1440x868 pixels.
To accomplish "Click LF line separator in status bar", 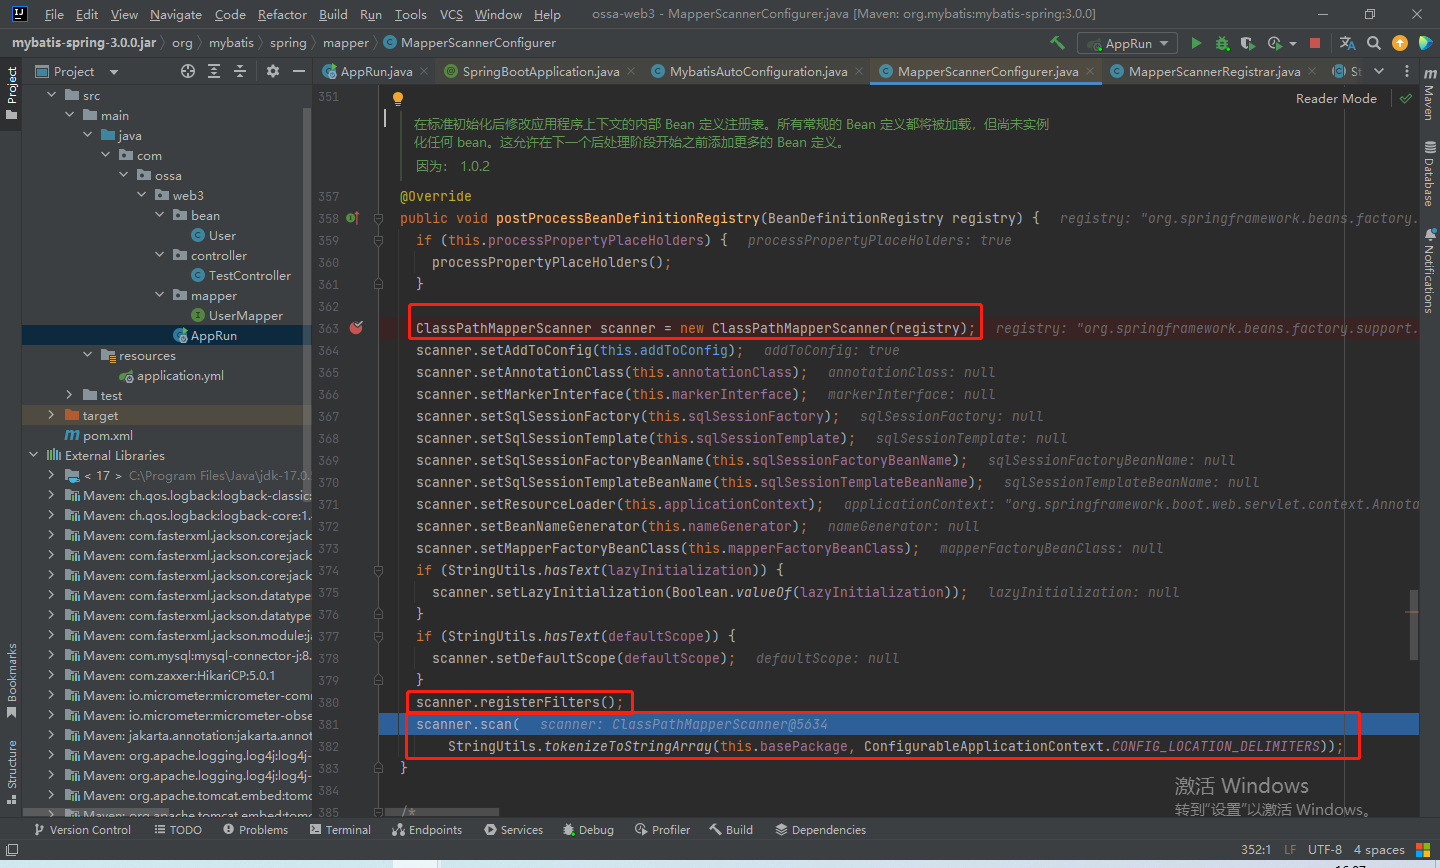I will pyautogui.click(x=1290, y=849).
